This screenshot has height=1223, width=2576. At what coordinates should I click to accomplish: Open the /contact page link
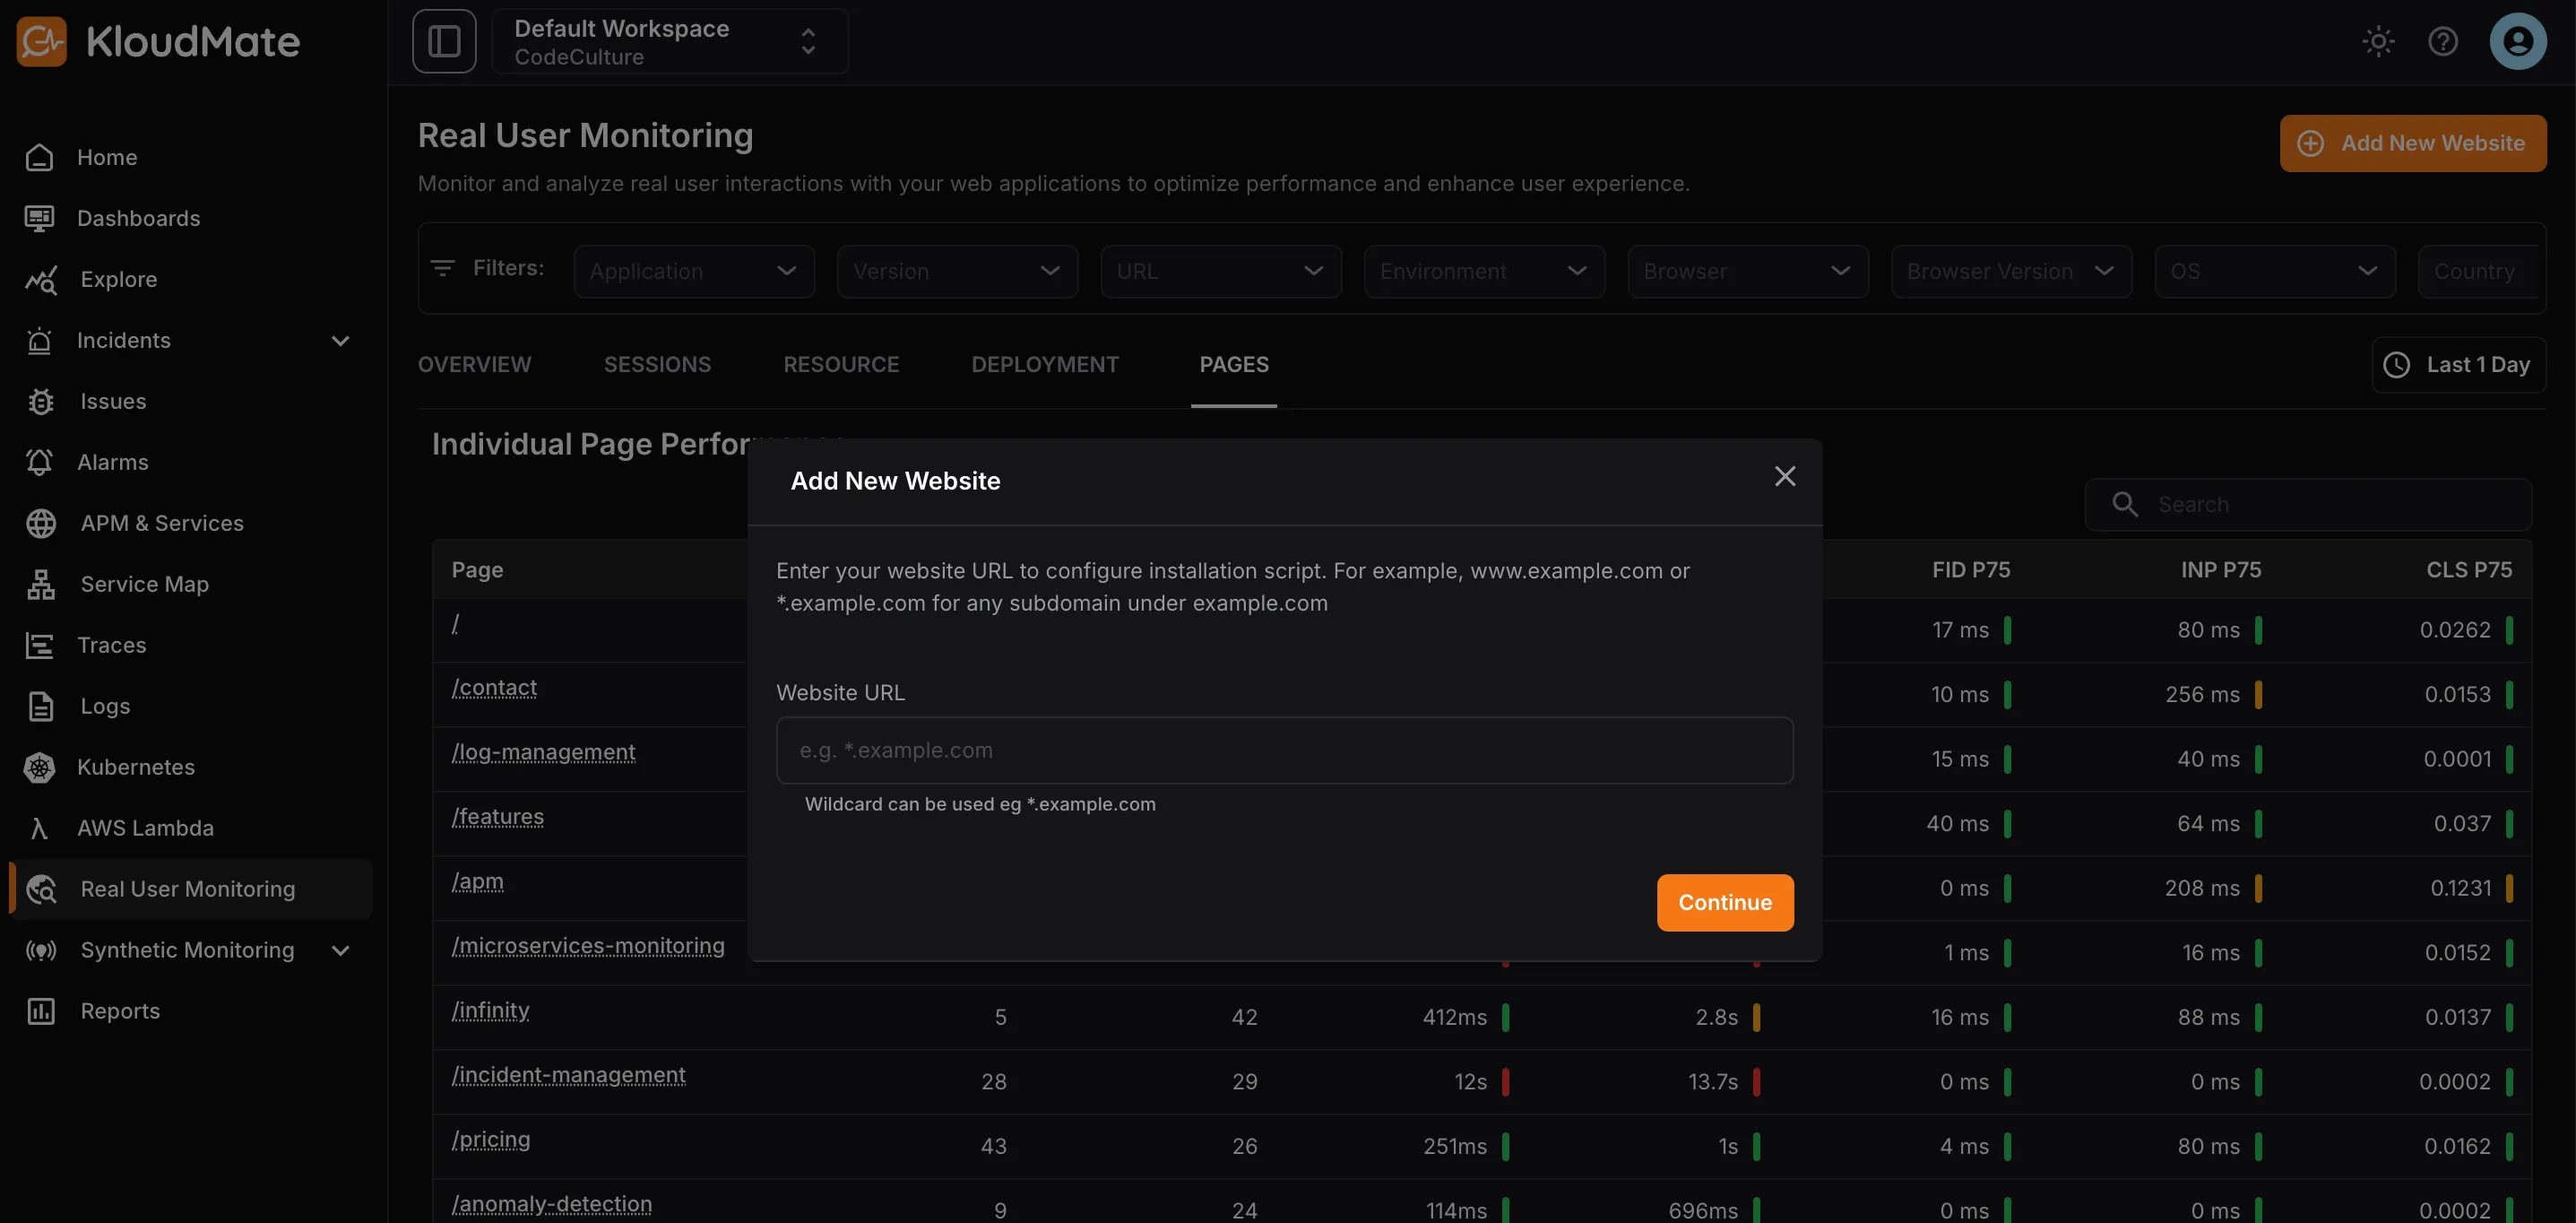tap(494, 688)
